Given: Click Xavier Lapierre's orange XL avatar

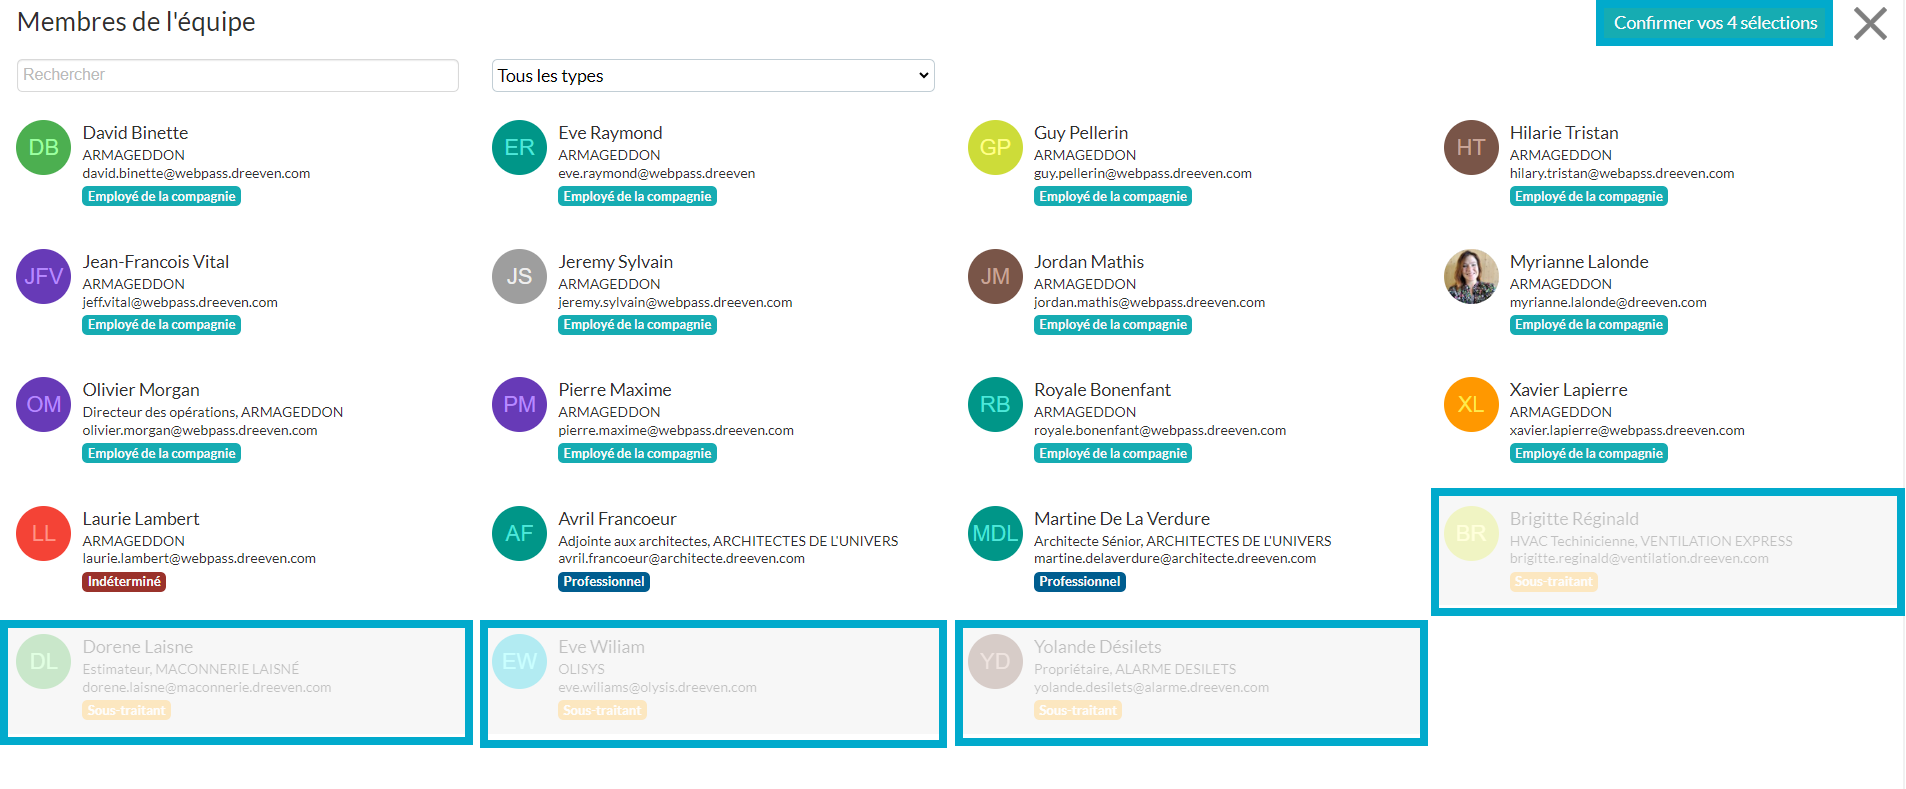Looking at the screenshot, I should pos(1470,405).
